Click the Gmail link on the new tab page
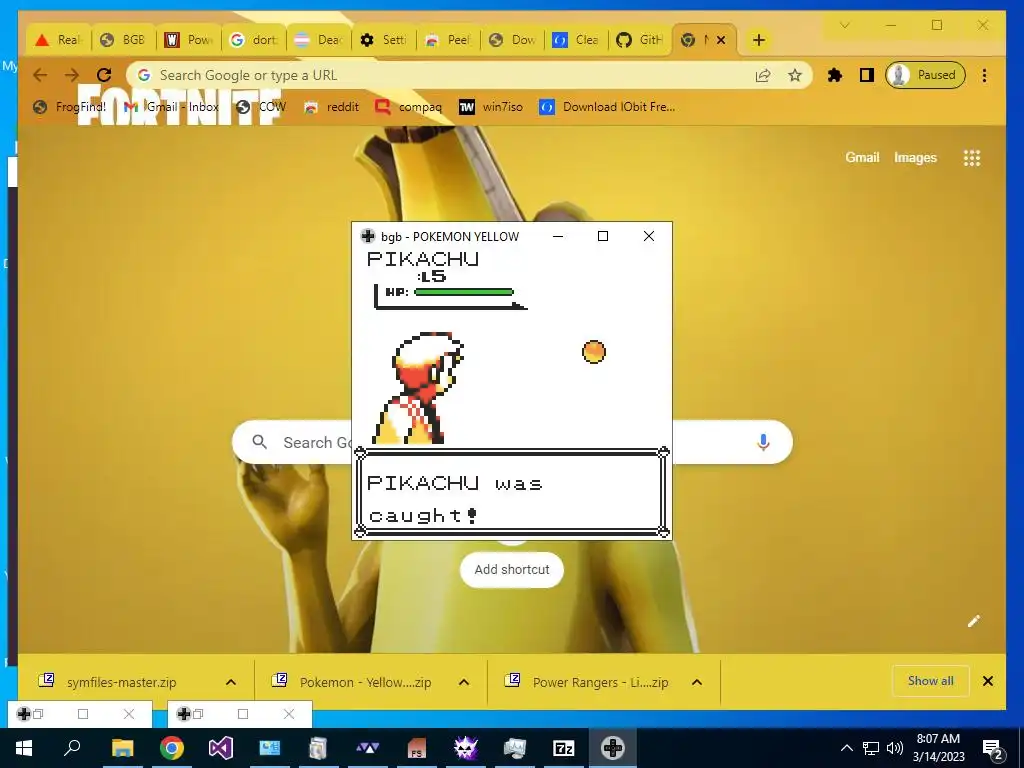This screenshot has height=768, width=1024. [862, 157]
